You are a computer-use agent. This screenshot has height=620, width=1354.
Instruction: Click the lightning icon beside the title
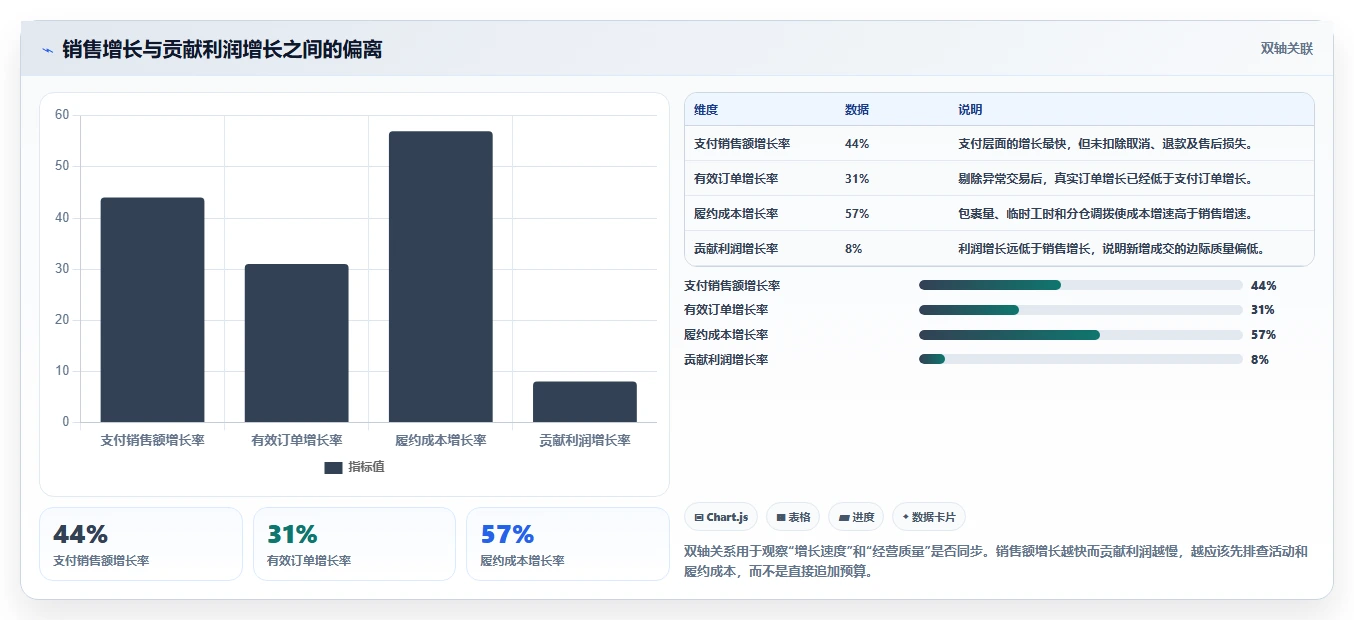(x=47, y=49)
